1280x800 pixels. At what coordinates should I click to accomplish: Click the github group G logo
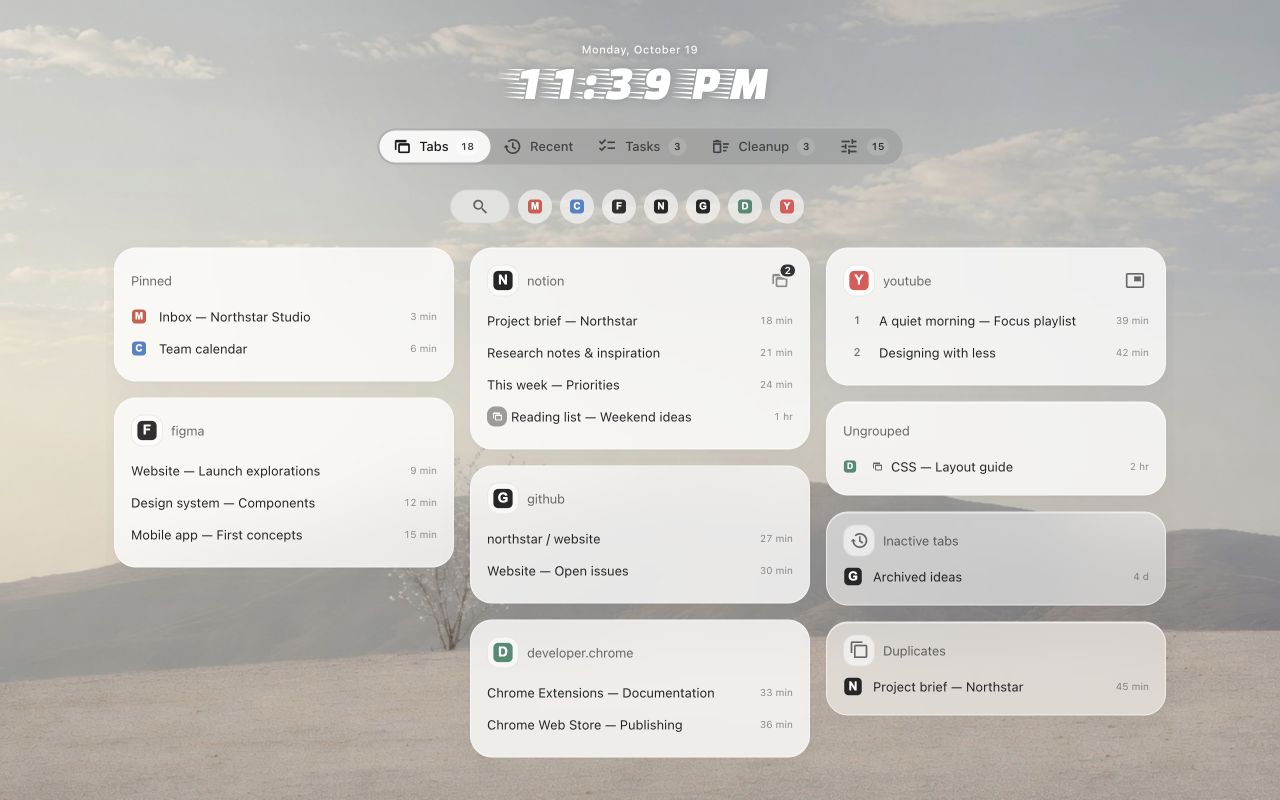tap(503, 499)
